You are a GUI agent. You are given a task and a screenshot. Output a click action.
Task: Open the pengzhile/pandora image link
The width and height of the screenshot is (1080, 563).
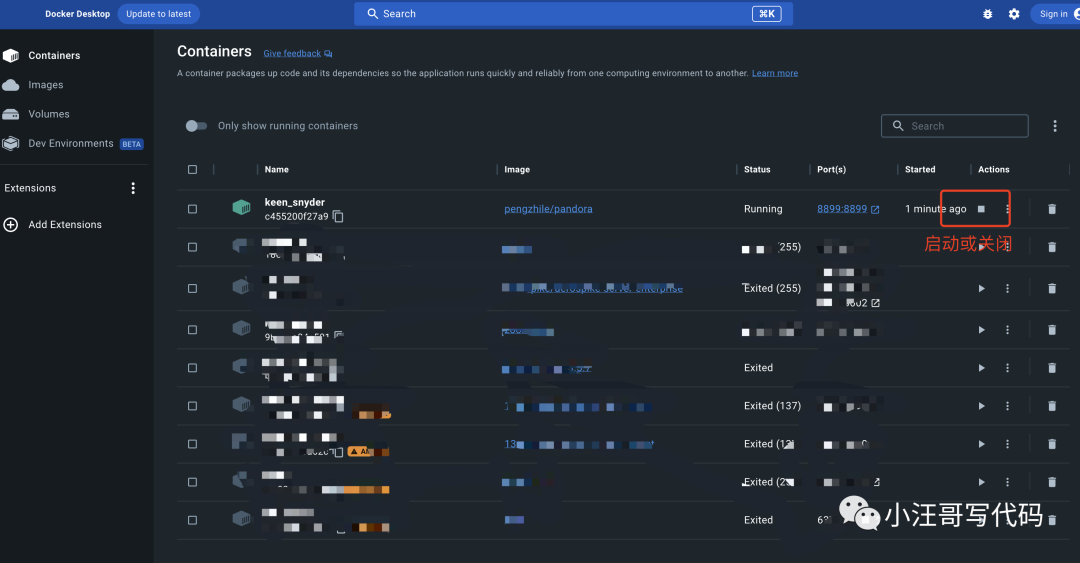[548, 209]
